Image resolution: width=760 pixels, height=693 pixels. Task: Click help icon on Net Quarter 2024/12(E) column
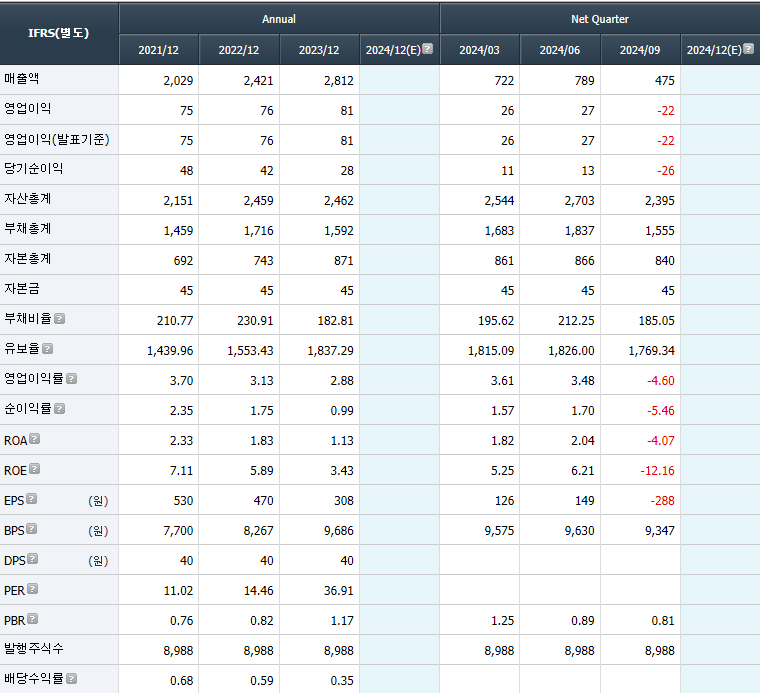(748, 48)
